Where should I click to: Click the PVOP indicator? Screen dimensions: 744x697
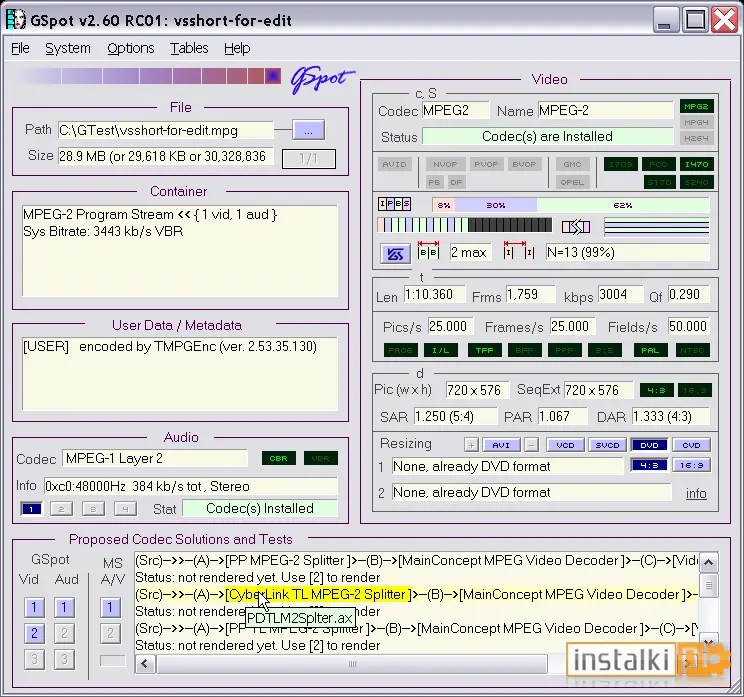486,164
